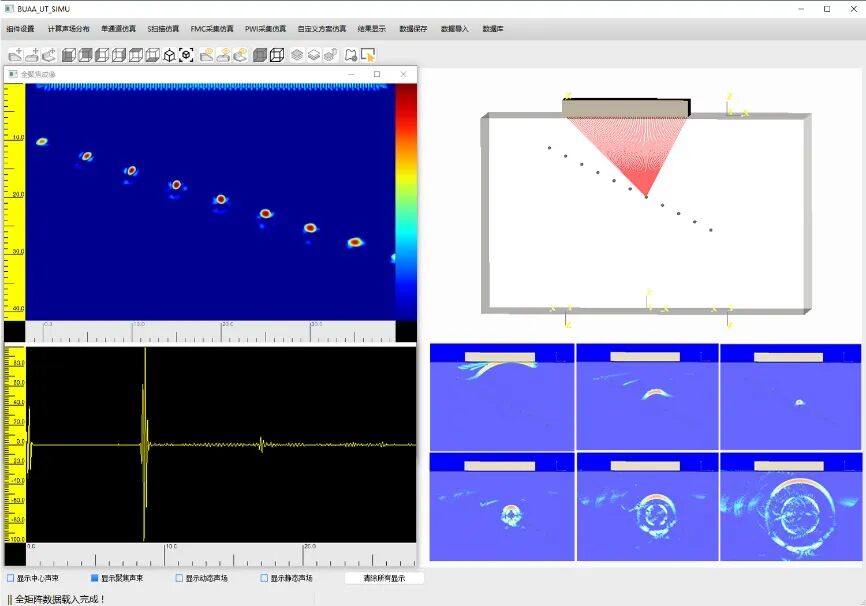Open the 数据库 menu
Screen dimensions: 866x606
493,29
